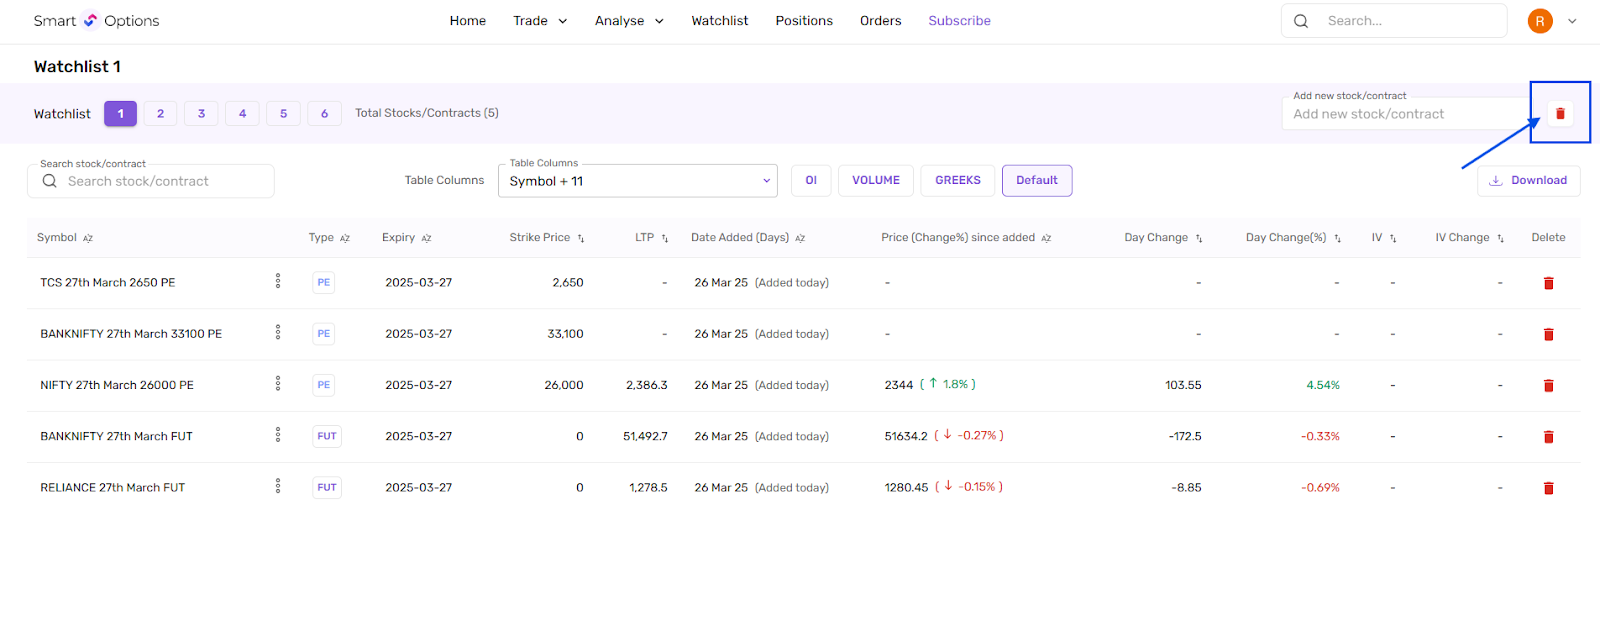Viewport: 1600px width, 626px height.
Task: Expand the Trade menu dropdown
Action: 540,21
